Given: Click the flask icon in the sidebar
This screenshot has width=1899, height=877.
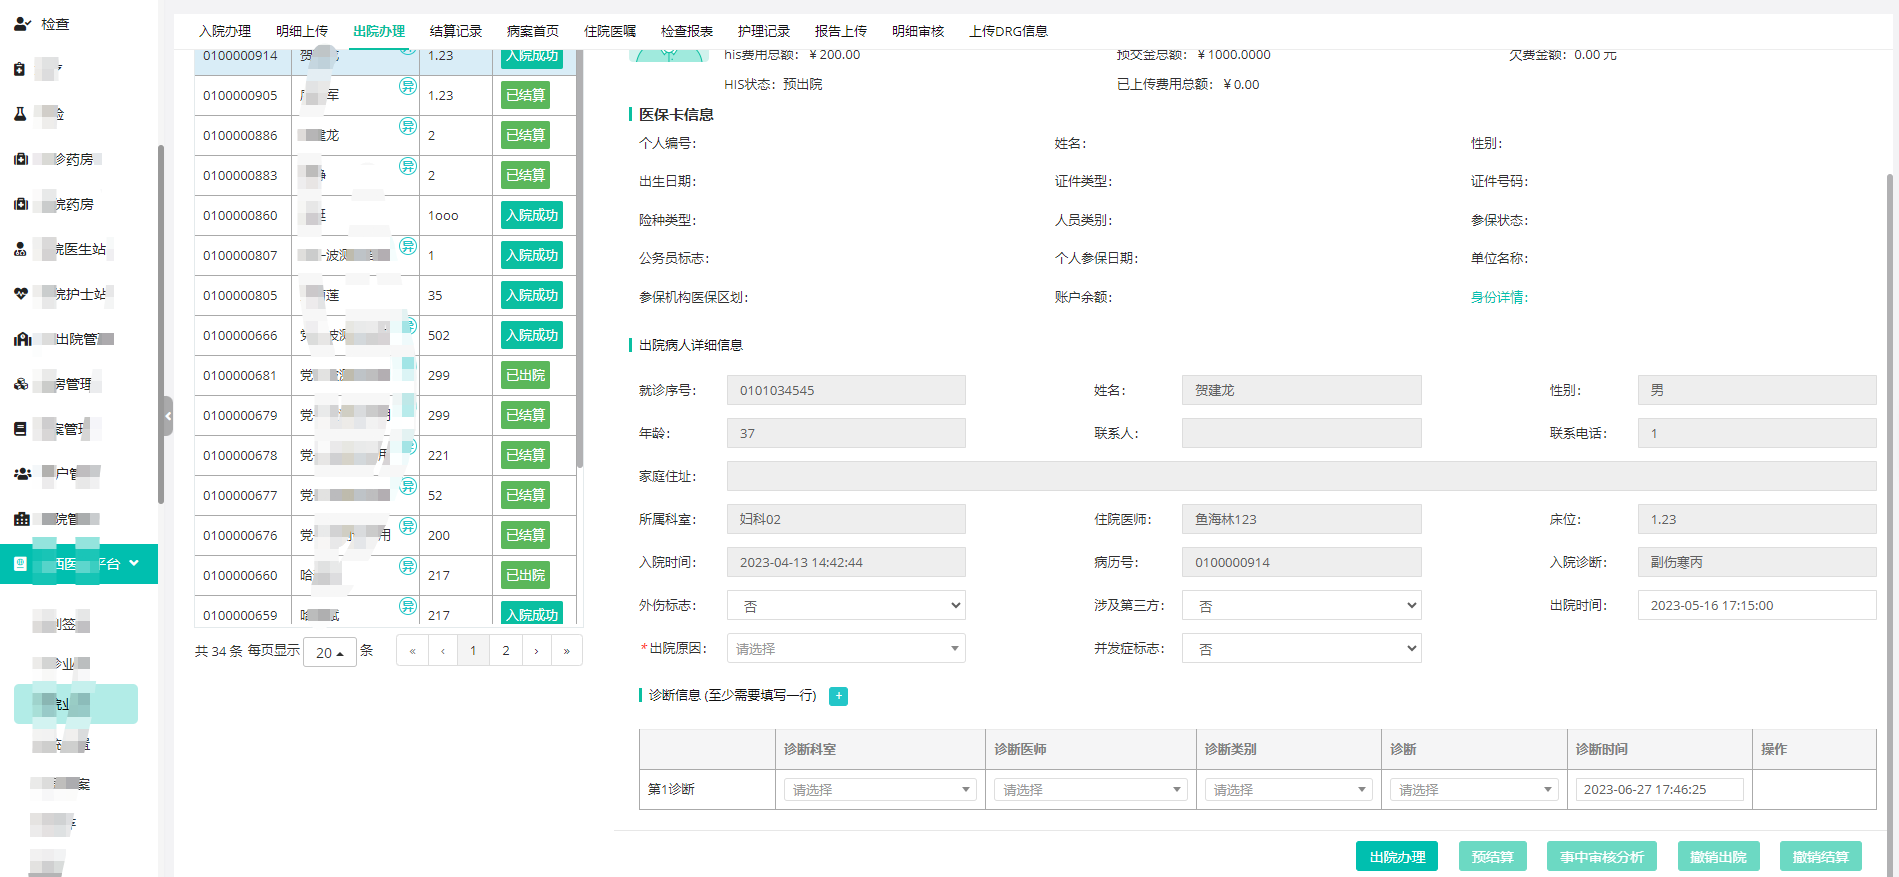Looking at the screenshot, I should pos(20,114).
